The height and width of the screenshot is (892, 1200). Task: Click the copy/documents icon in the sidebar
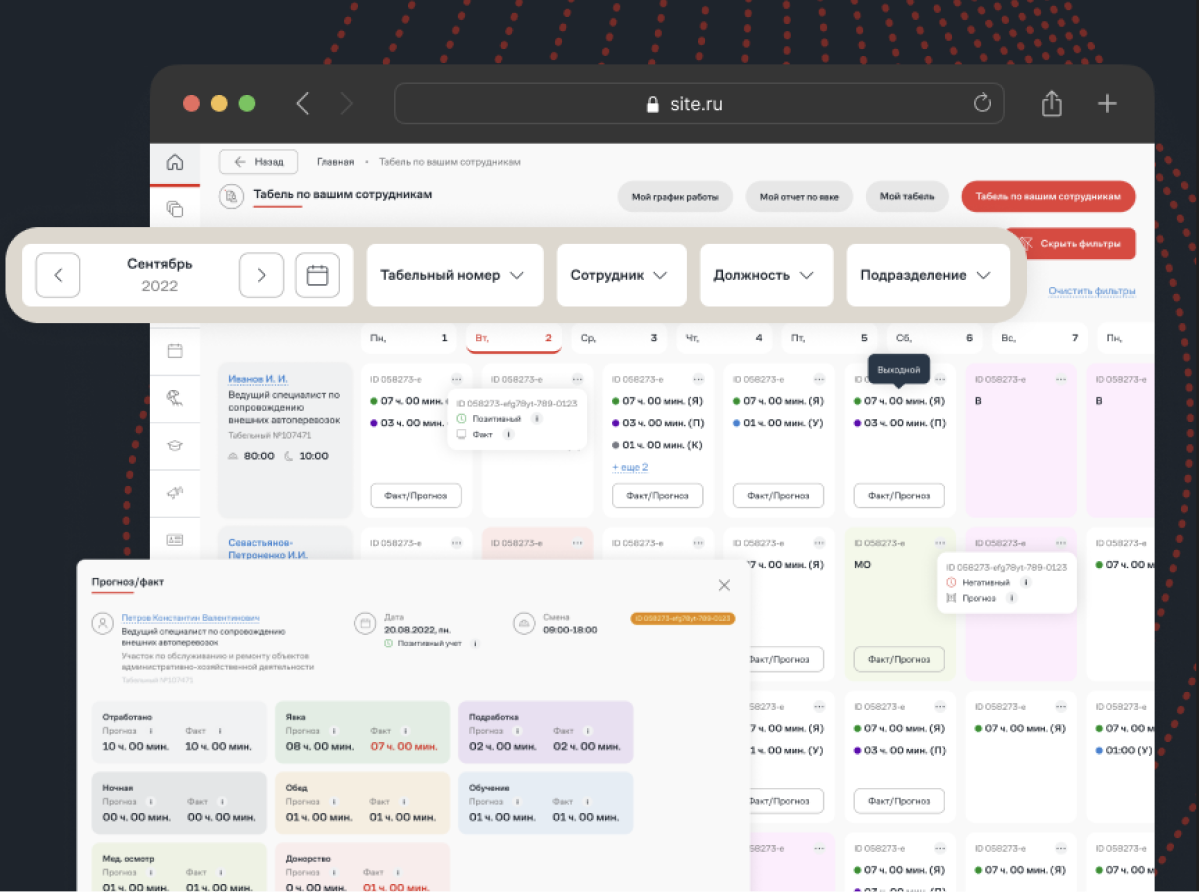point(175,208)
